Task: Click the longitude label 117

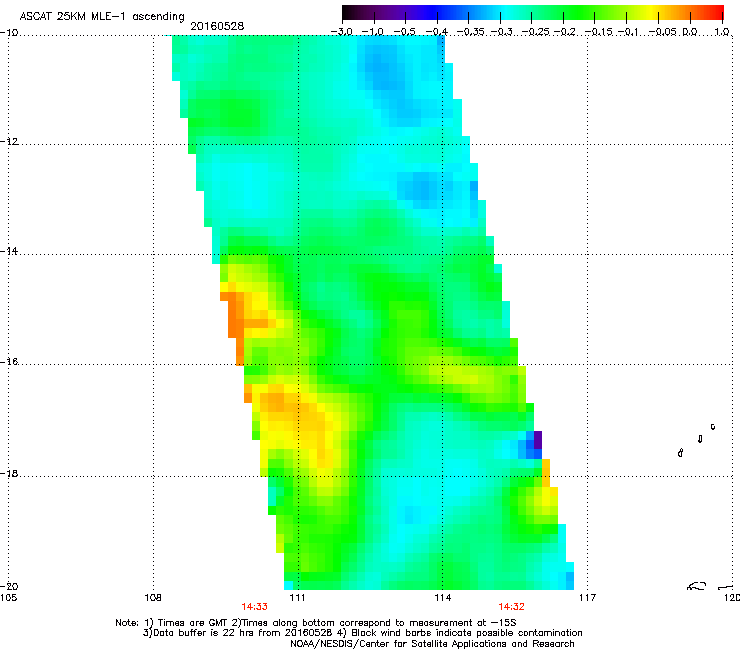Action: [587, 598]
